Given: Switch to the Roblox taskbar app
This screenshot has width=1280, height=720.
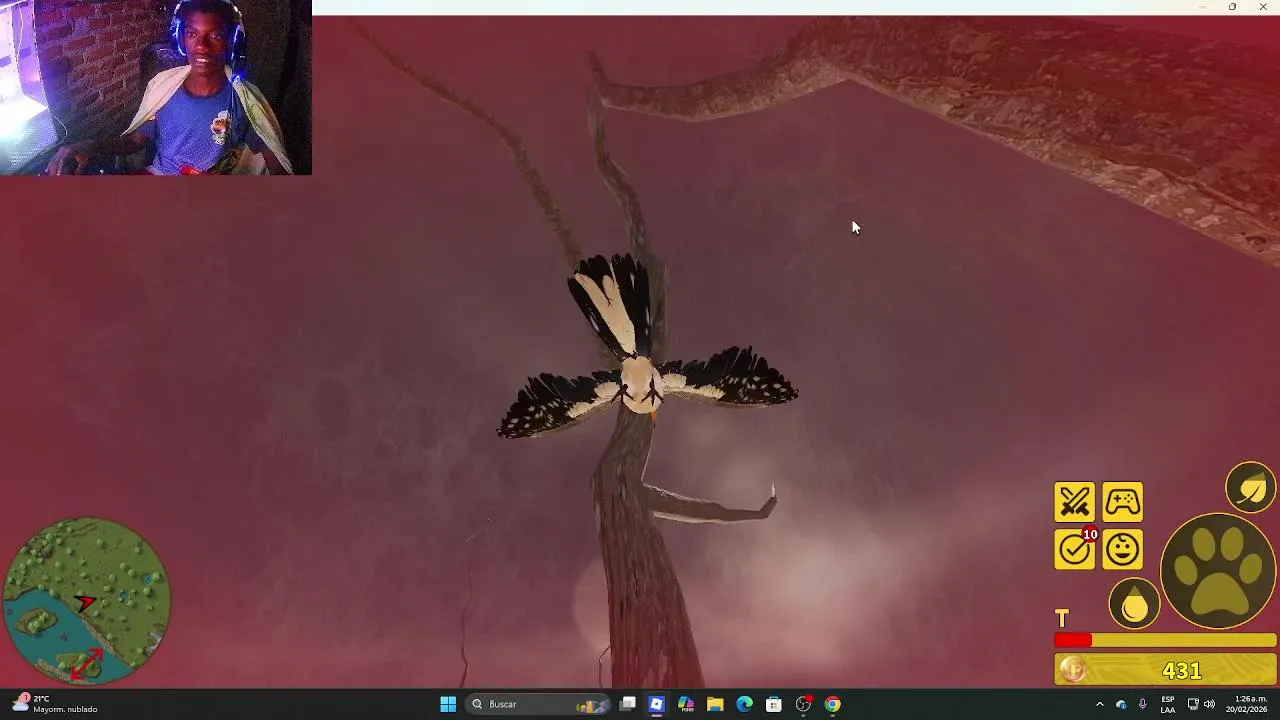Looking at the screenshot, I should point(656,704).
